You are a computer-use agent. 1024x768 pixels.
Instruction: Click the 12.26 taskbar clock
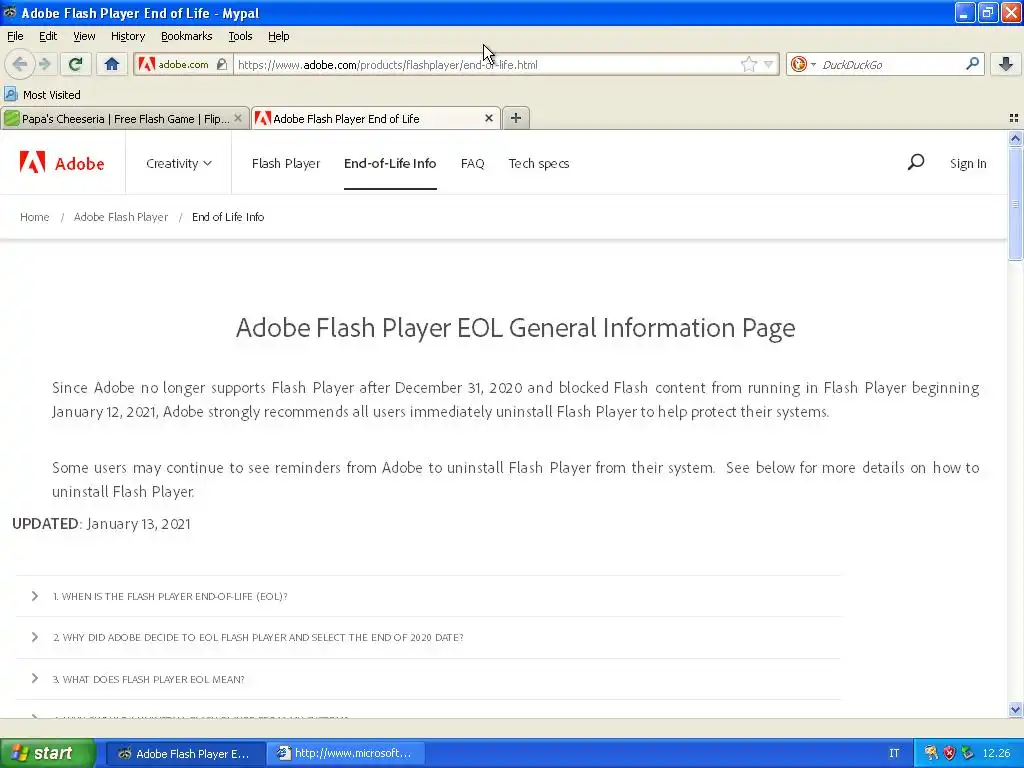[x=996, y=753]
